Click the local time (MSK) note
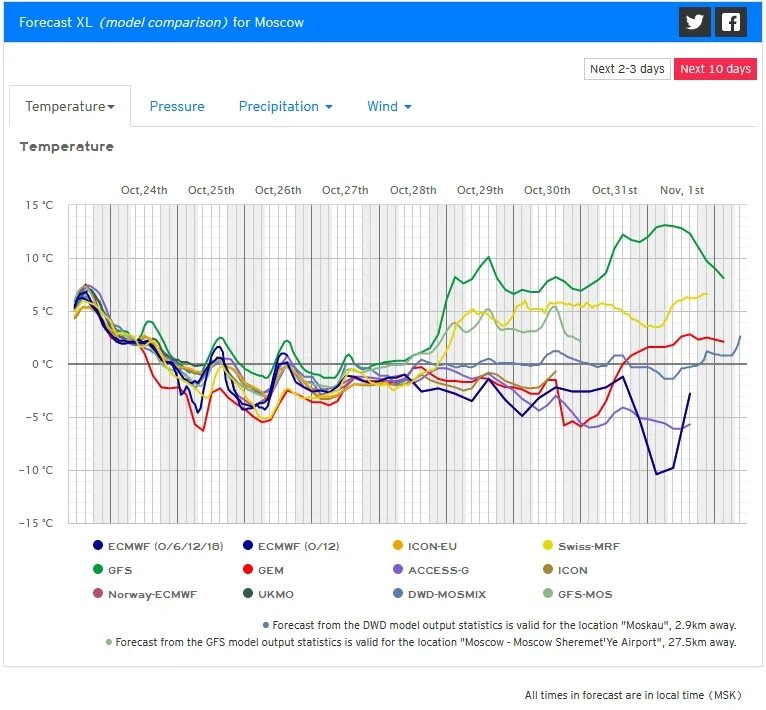This screenshot has width=766, height=710. click(633, 695)
